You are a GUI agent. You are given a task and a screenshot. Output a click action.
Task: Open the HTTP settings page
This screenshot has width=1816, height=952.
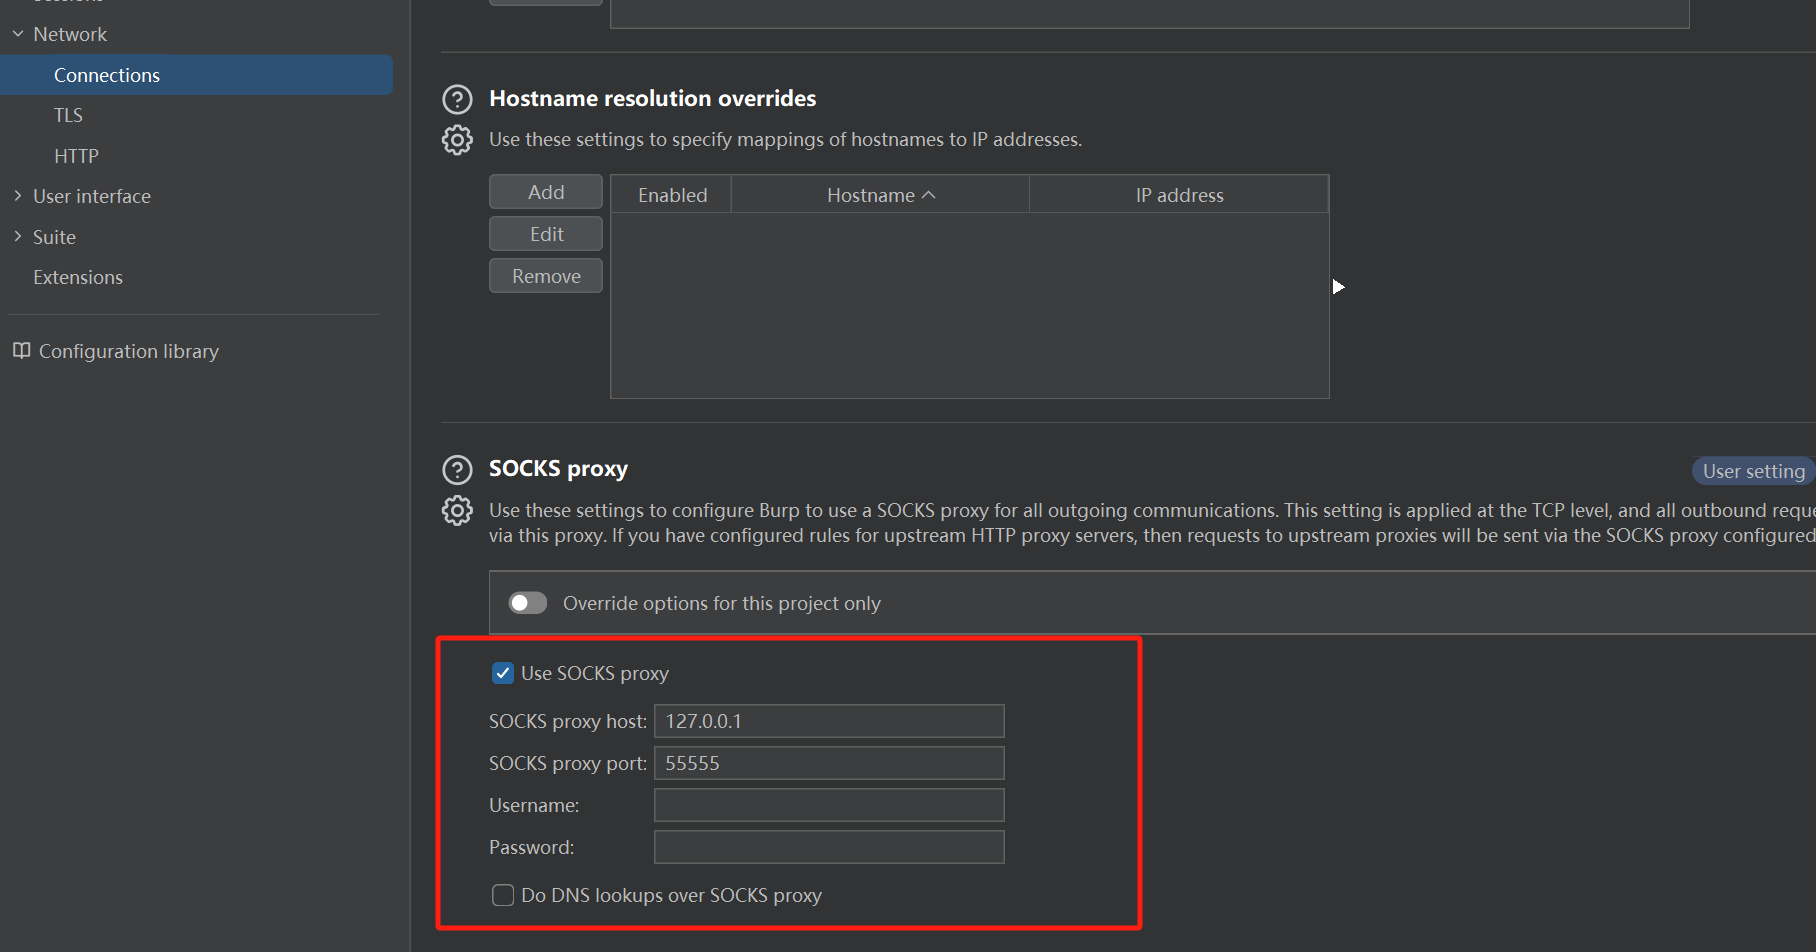coord(76,156)
